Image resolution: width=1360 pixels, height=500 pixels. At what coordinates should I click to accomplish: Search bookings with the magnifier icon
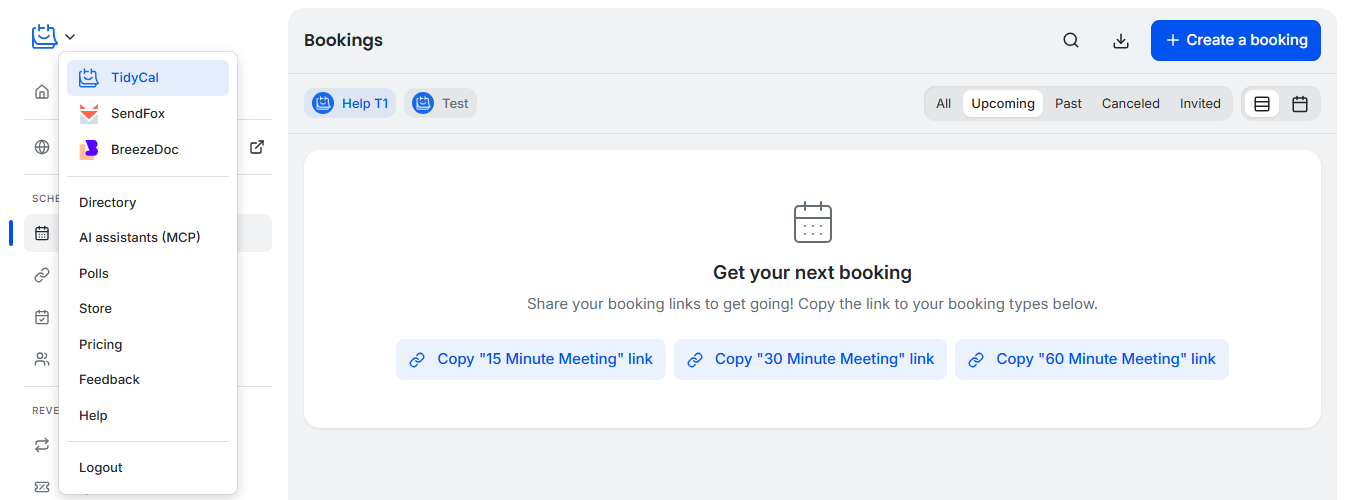(1071, 41)
